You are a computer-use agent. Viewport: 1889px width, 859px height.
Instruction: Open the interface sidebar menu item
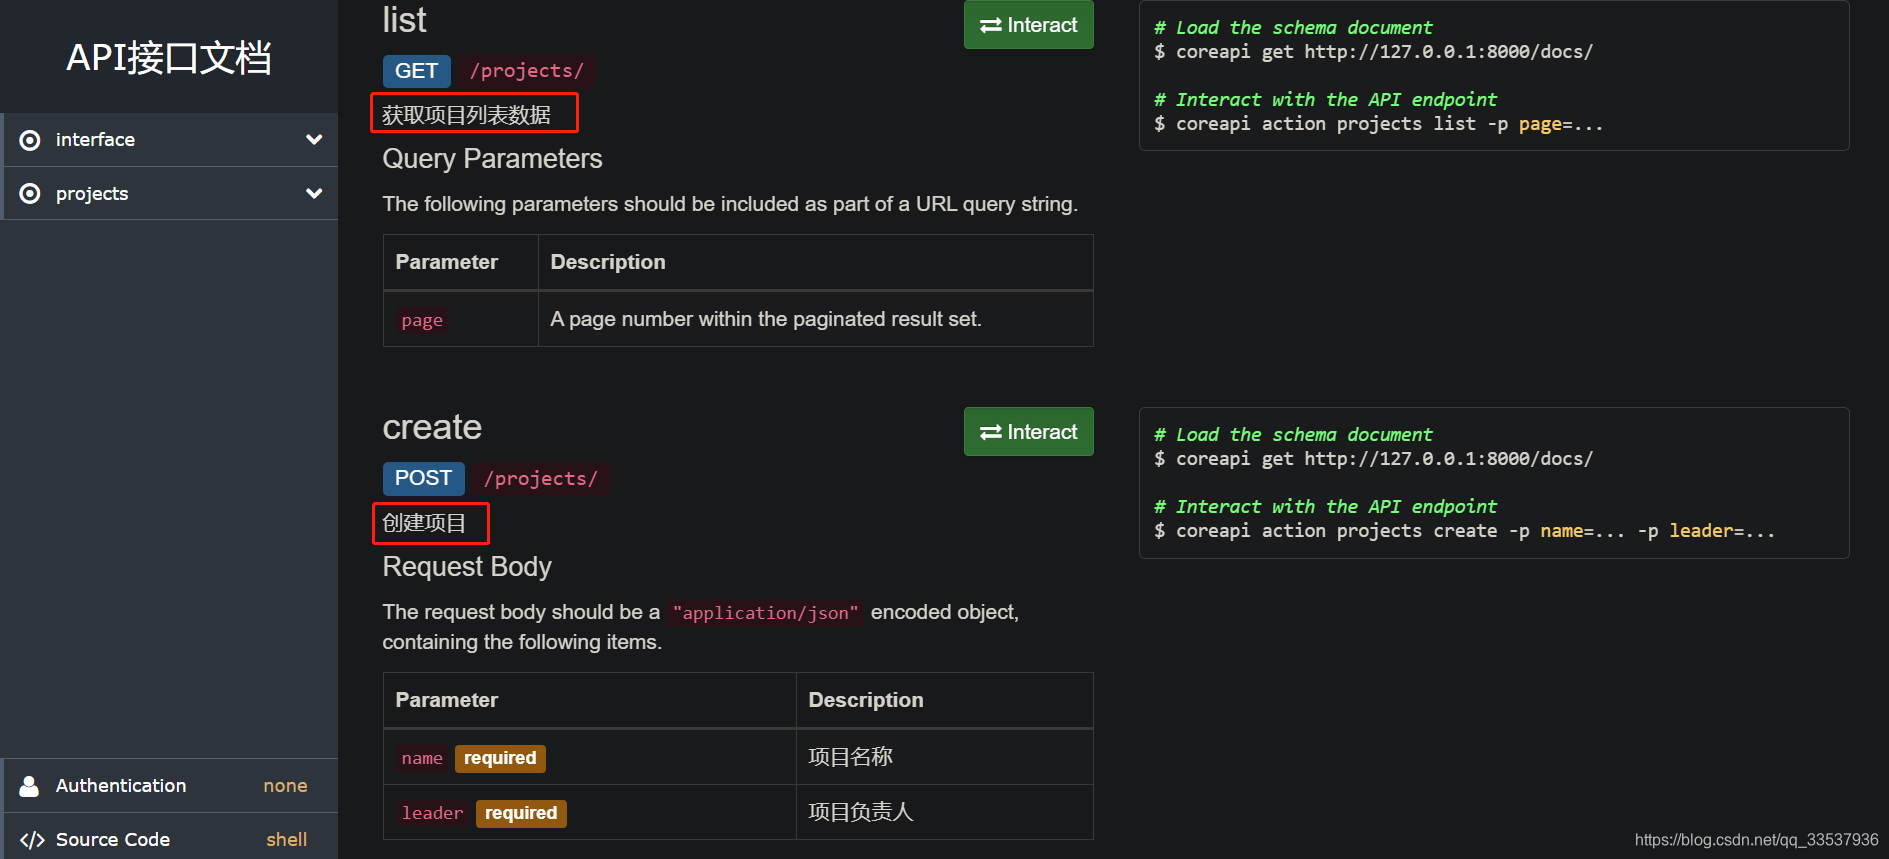[x=170, y=140]
